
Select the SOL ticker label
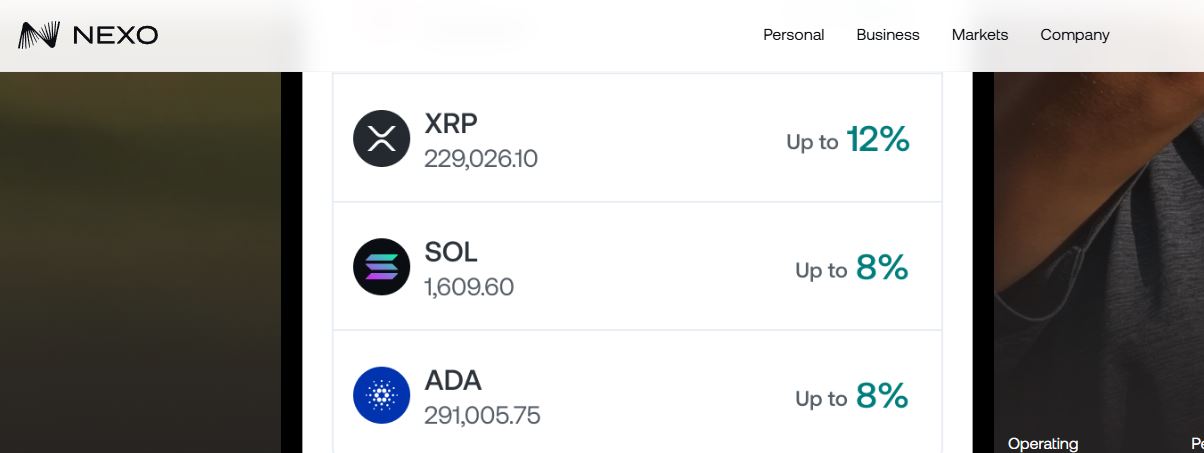[x=451, y=252]
